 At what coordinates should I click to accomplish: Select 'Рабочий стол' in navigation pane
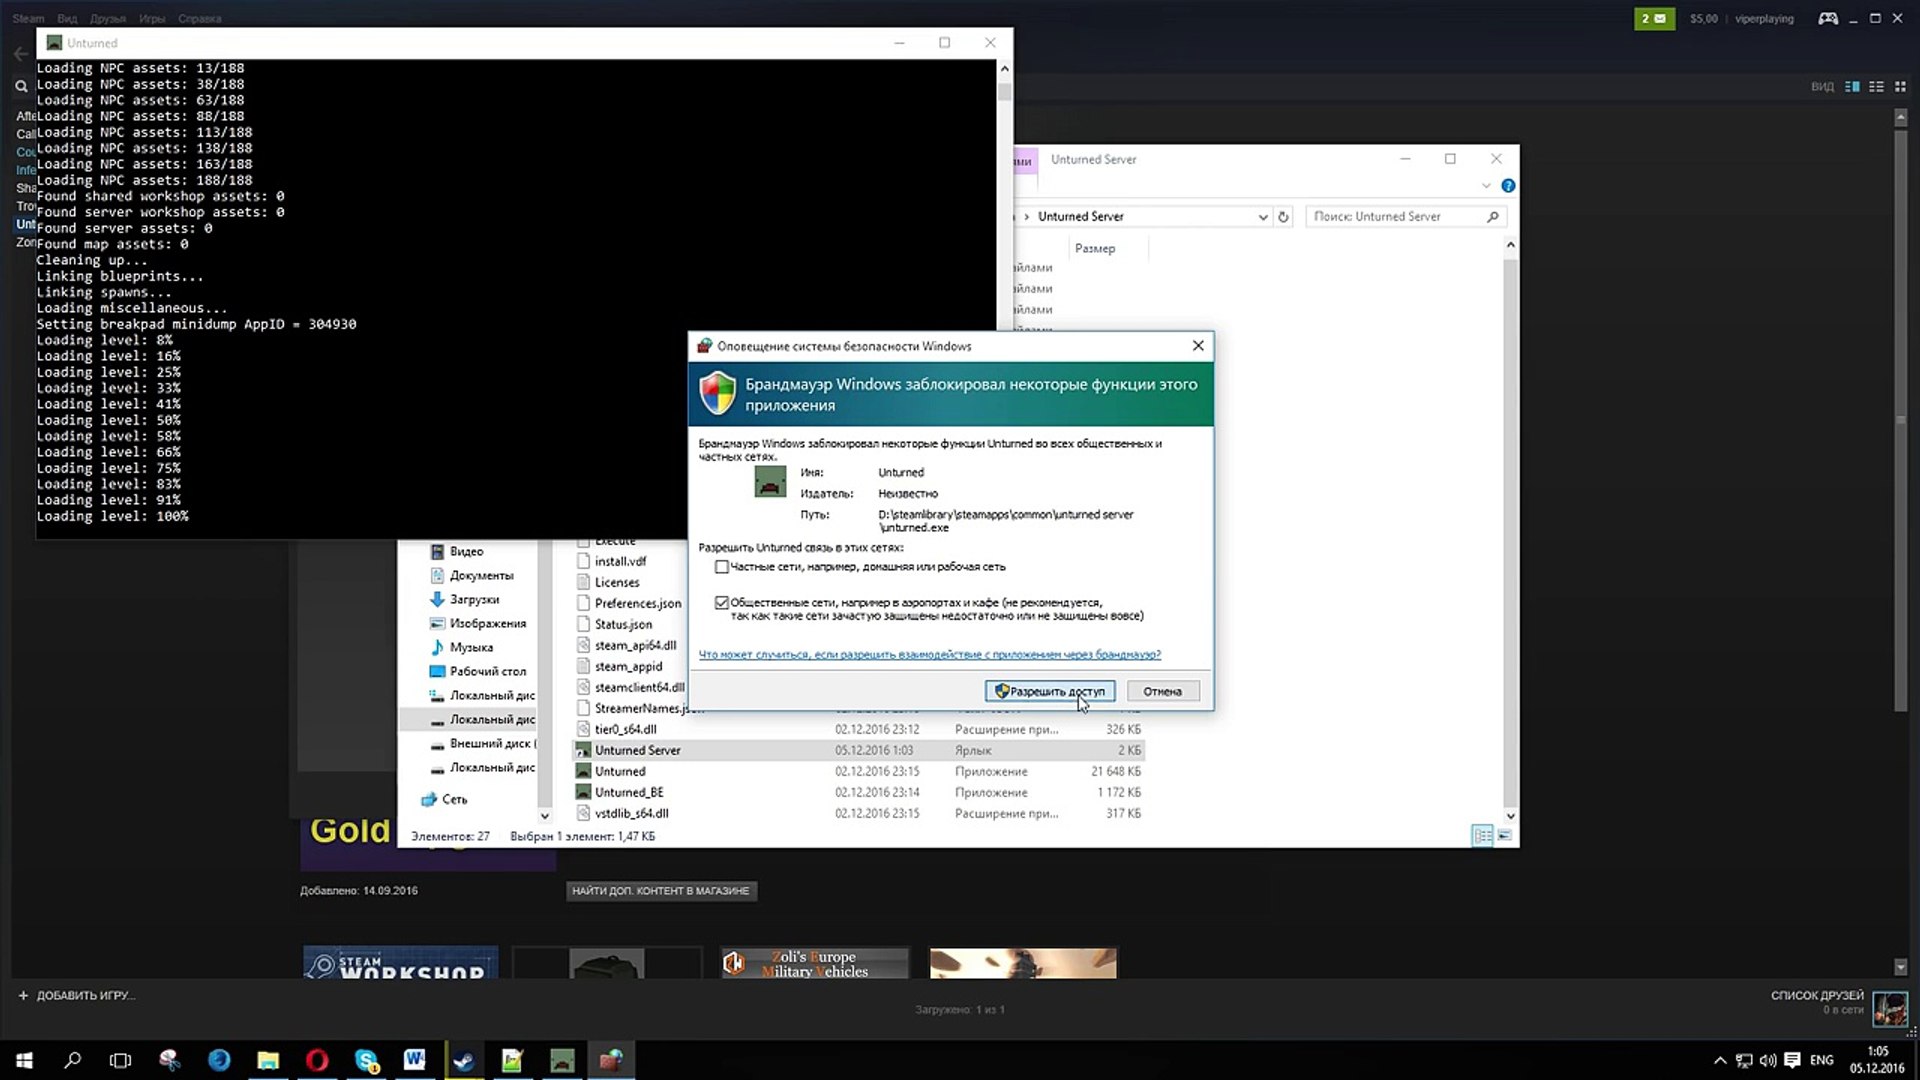click(487, 671)
